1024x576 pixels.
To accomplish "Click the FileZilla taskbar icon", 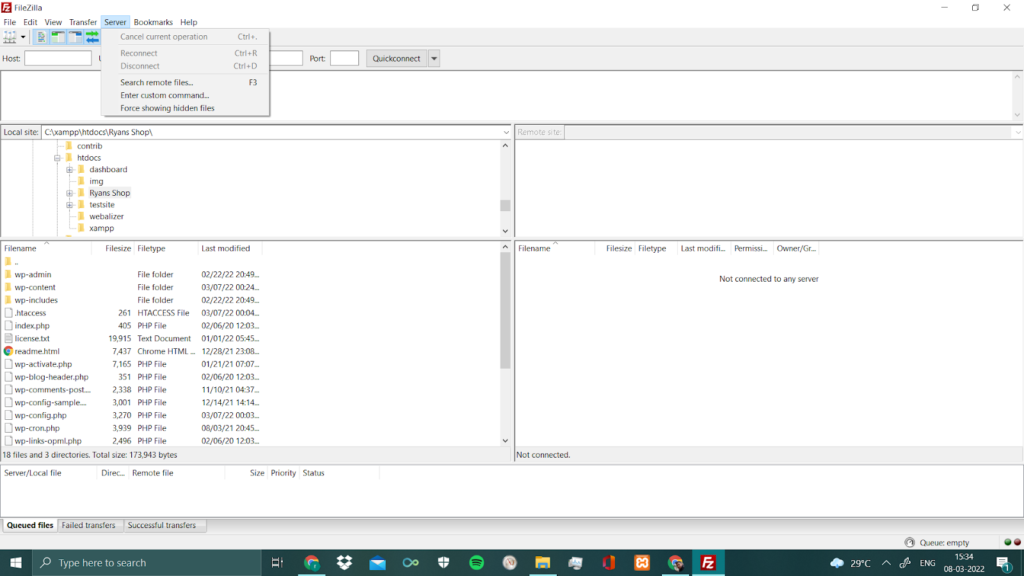I will [708, 563].
